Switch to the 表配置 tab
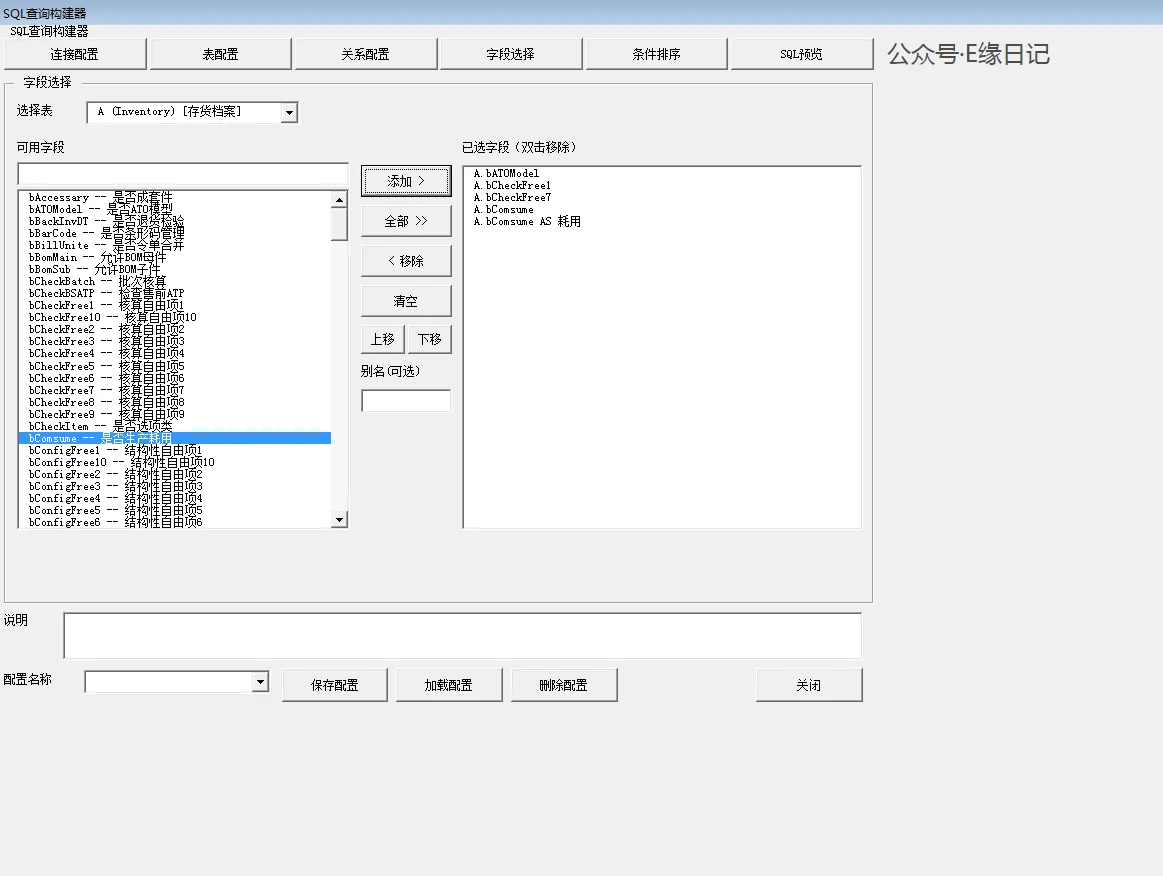The image size is (1163, 876). pyautogui.click(x=220, y=54)
